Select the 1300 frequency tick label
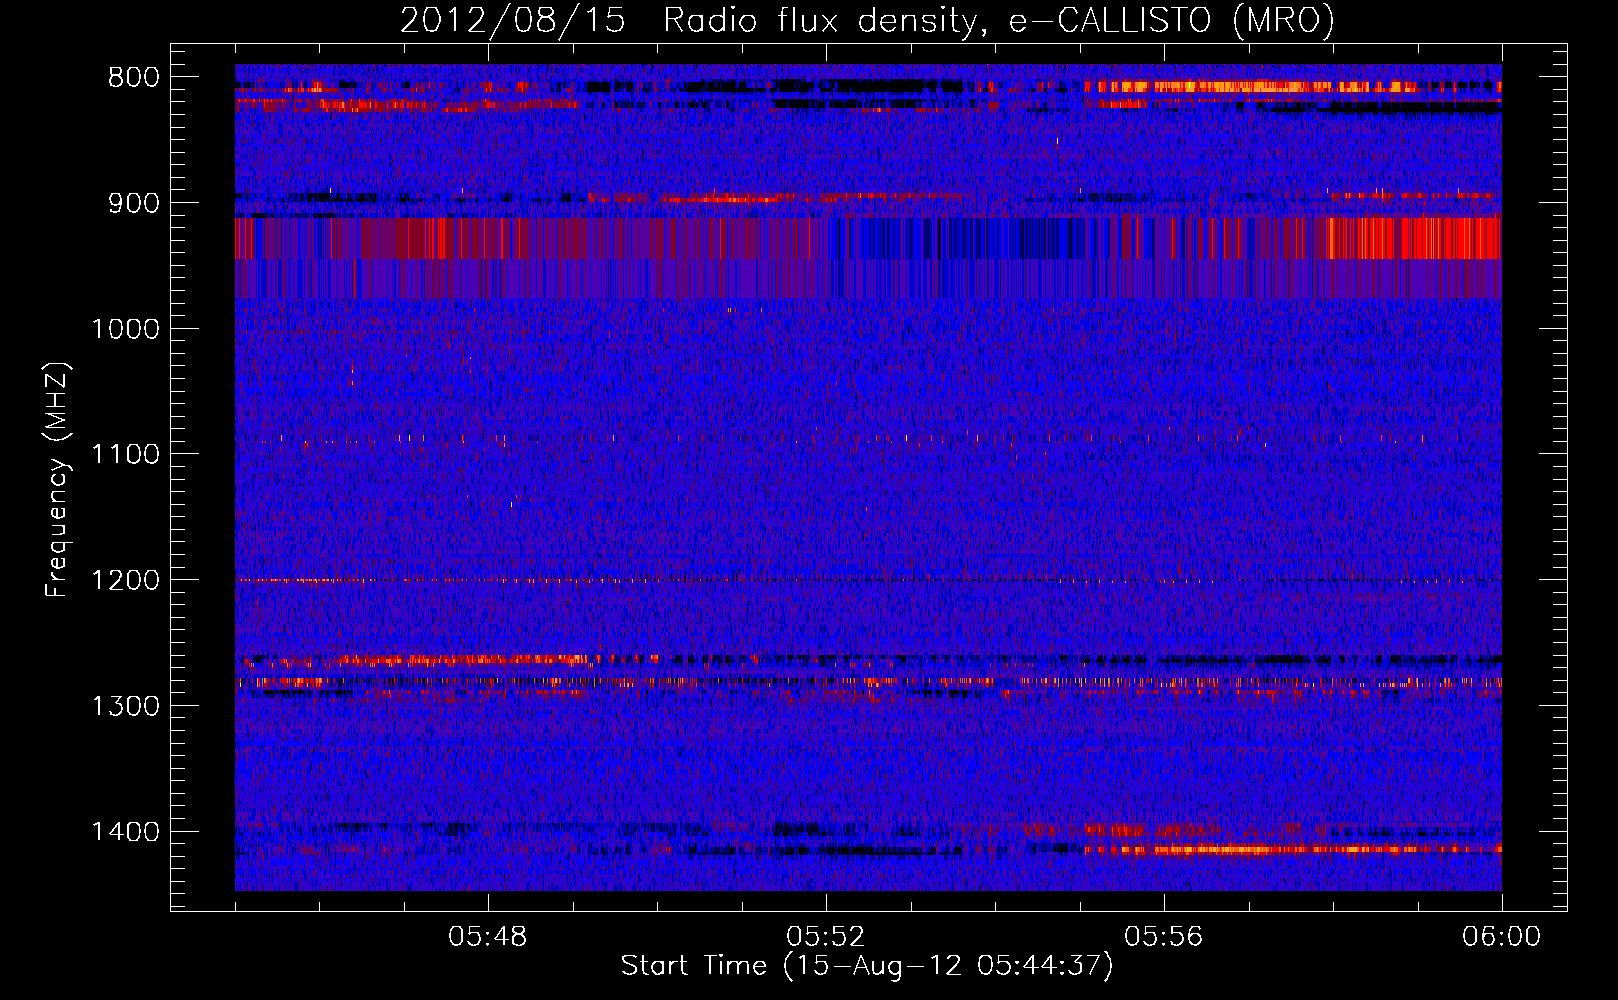This screenshot has height=1000, width=1618. coord(126,706)
